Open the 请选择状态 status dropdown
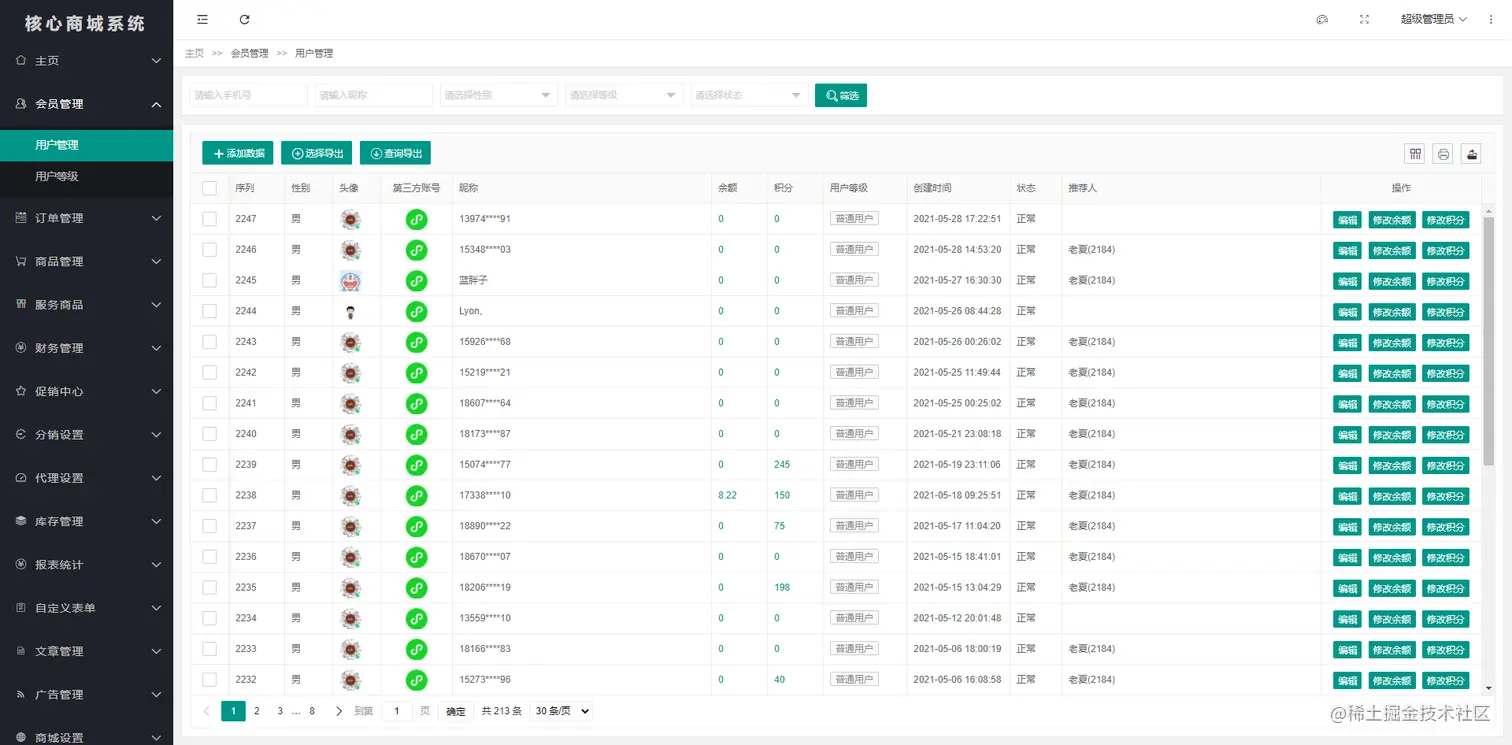This screenshot has height=745, width=1512. pyautogui.click(x=748, y=95)
